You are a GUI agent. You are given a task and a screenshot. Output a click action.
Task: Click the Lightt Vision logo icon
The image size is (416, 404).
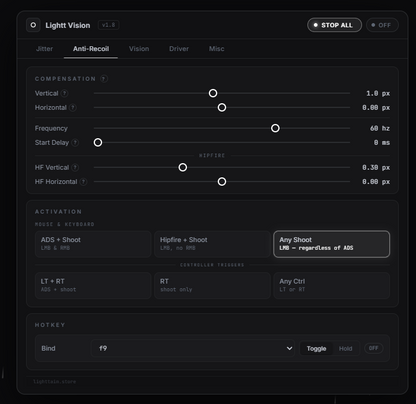pyautogui.click(x=33, y=25)
